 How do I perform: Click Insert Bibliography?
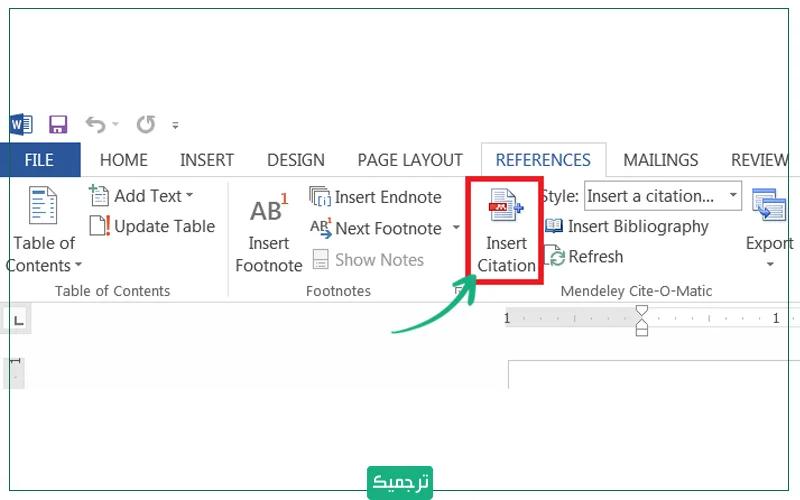click(x=626, y=227)
